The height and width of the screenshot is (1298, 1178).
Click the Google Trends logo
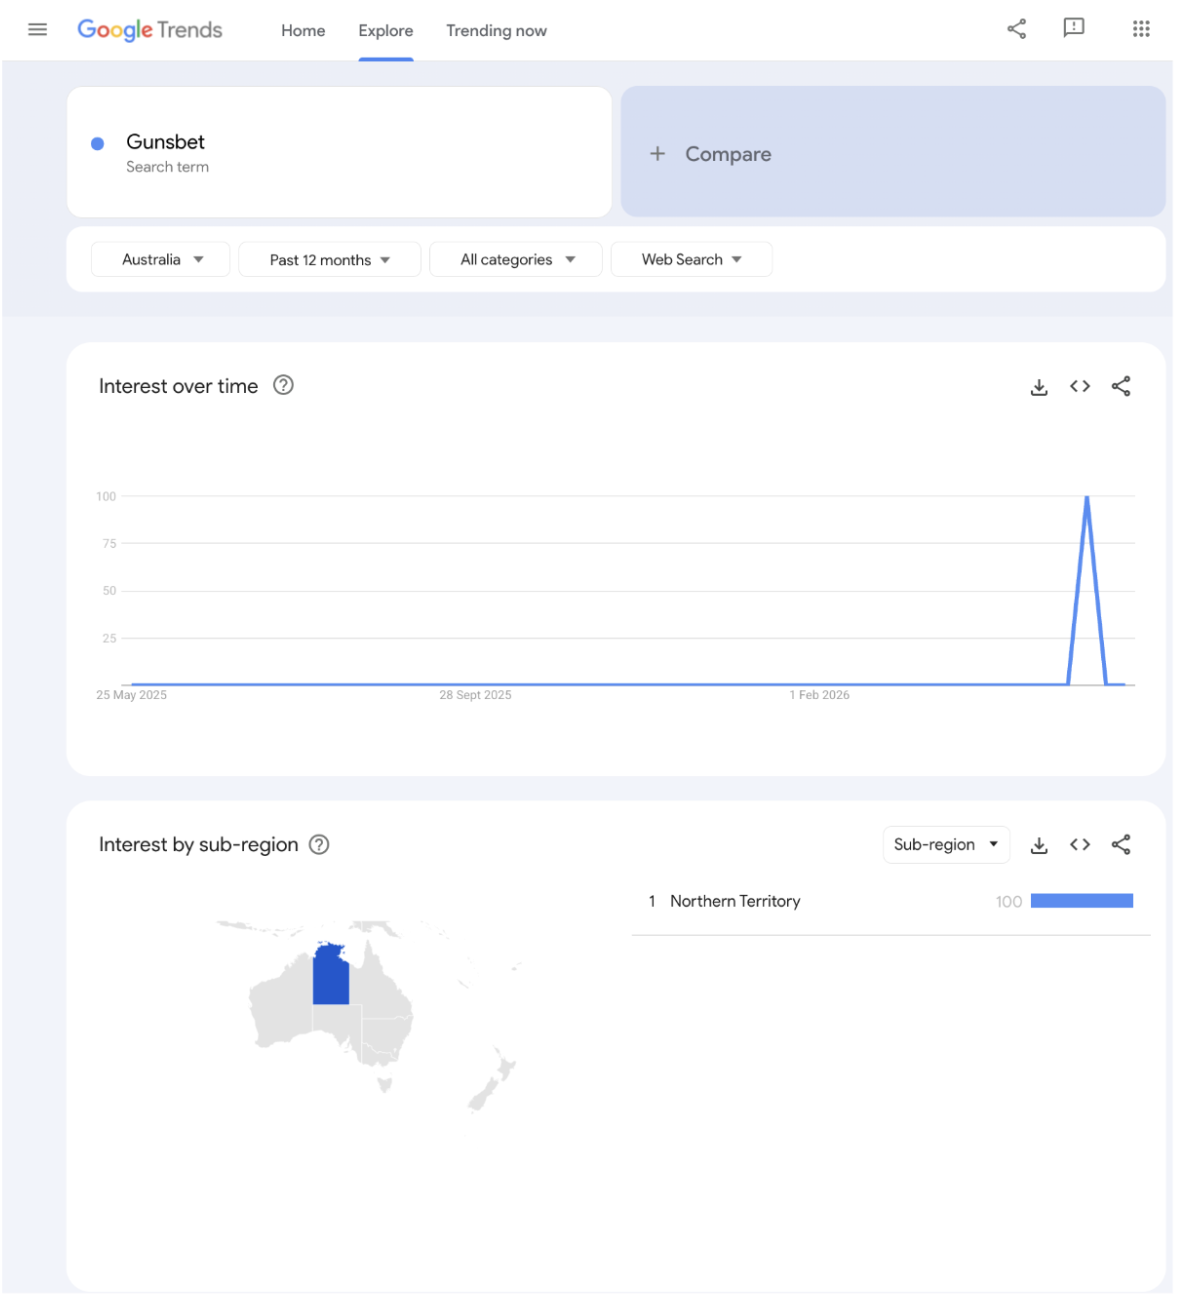click(150, 30)
